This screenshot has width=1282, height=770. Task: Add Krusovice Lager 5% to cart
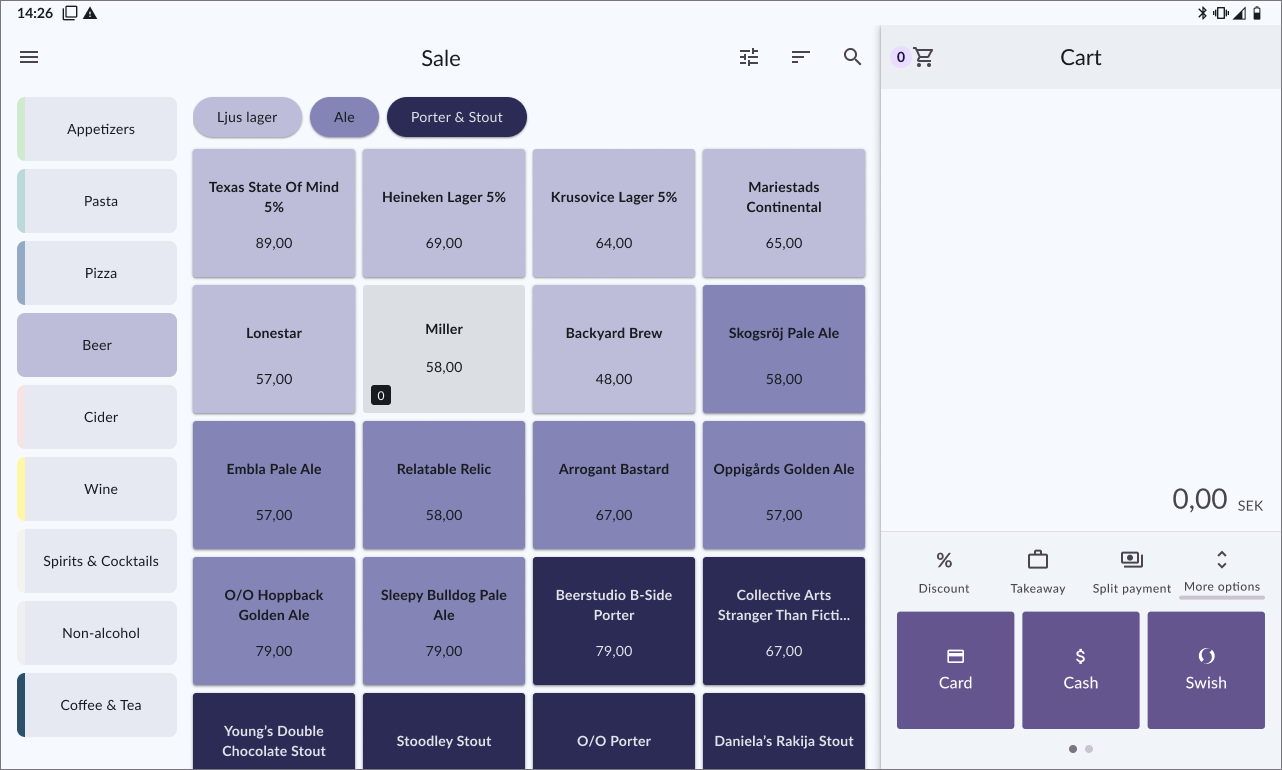click(614, 213)
